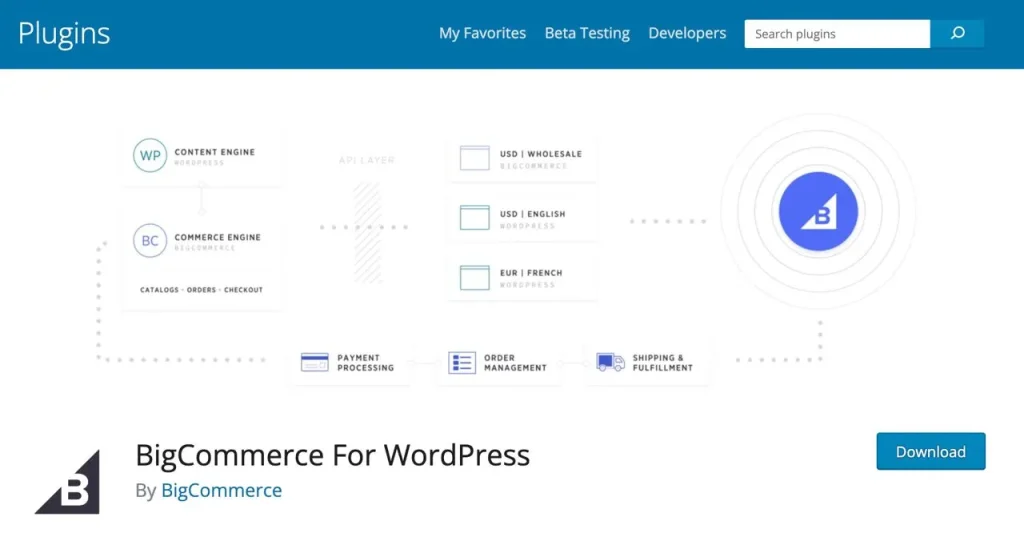Click the PAYMENT PROCESSING label

coord(366,363)
